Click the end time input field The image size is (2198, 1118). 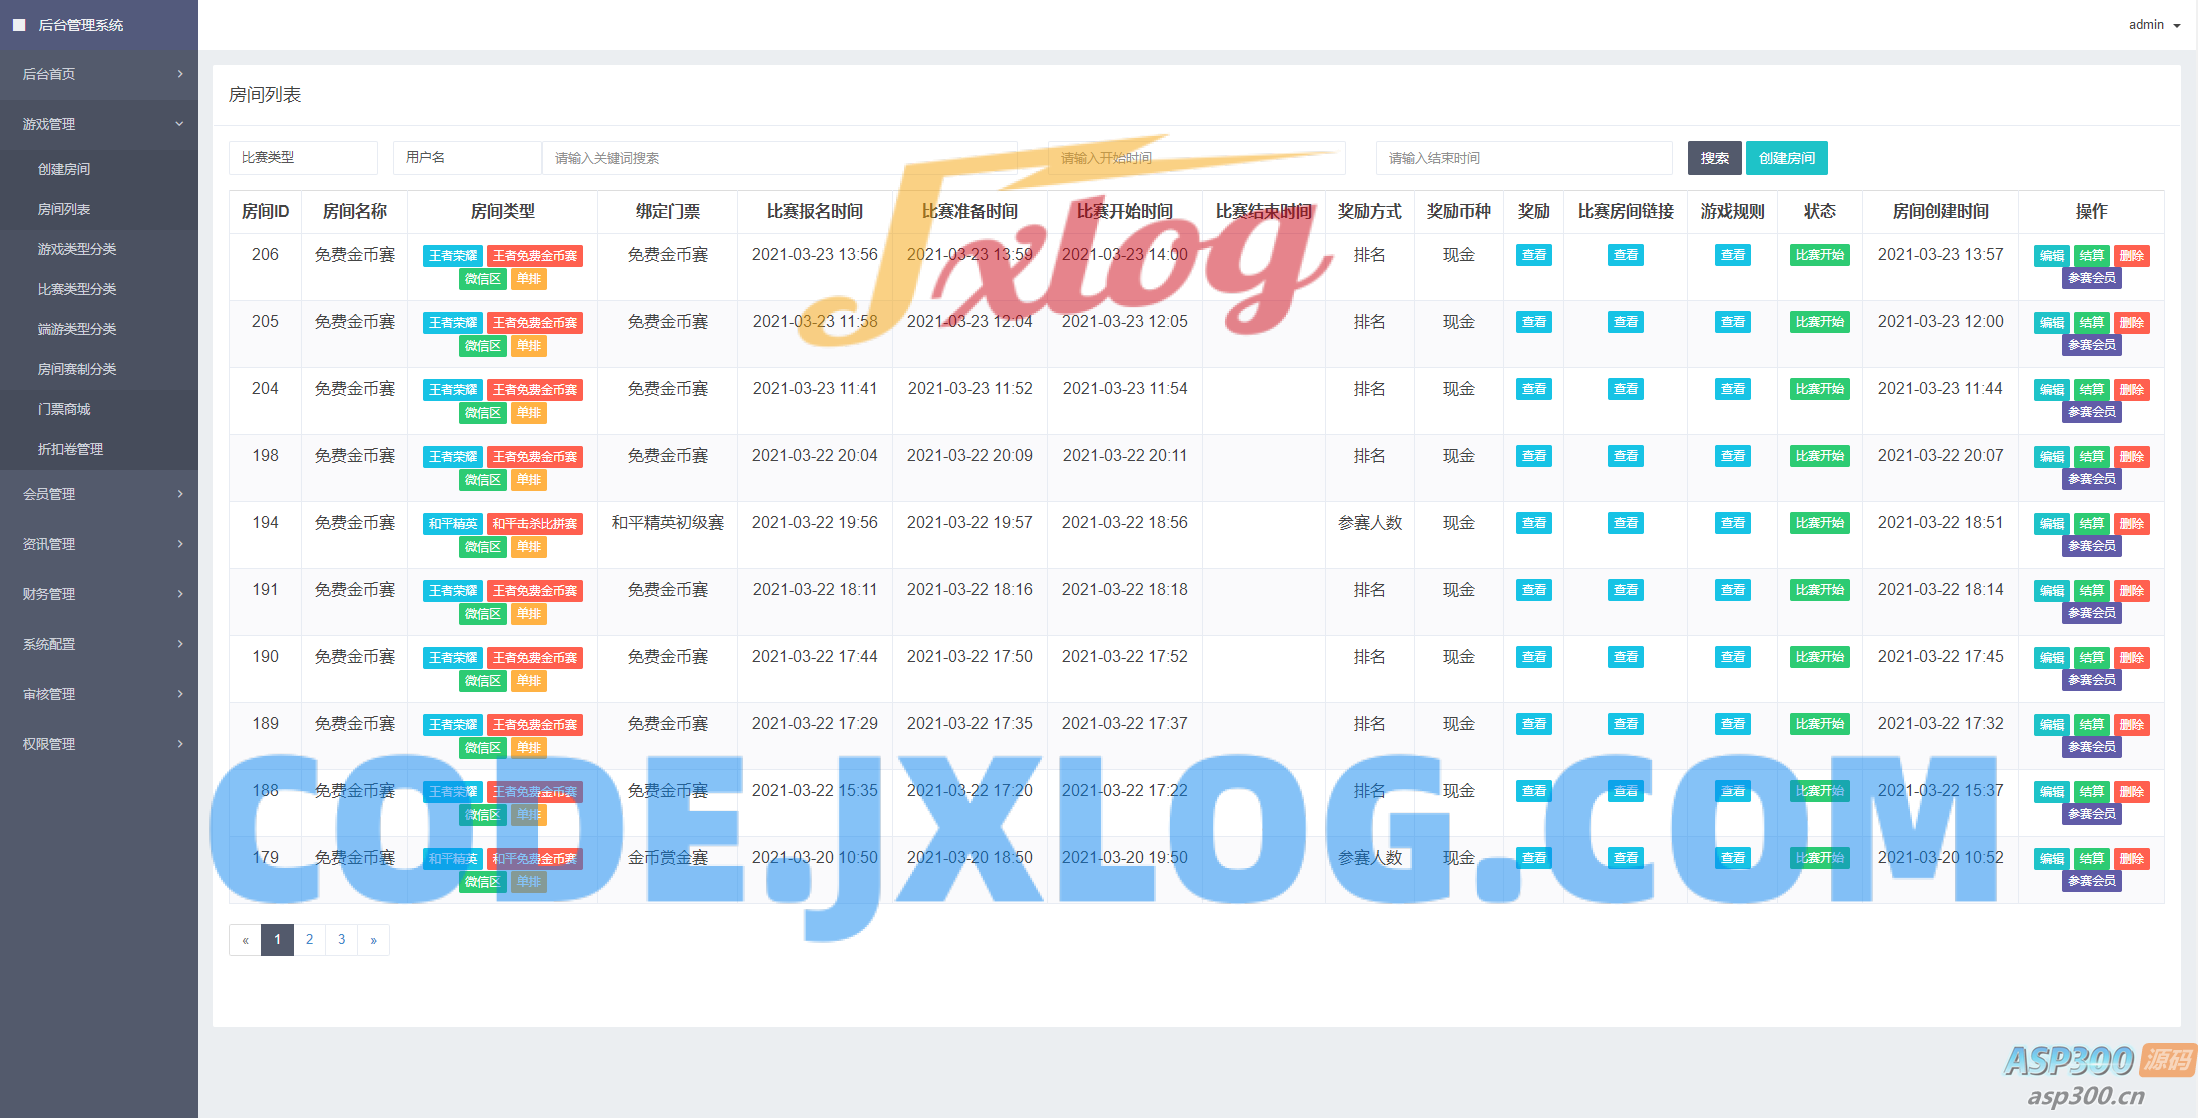pyautogui.click(x=1523, y=158)
